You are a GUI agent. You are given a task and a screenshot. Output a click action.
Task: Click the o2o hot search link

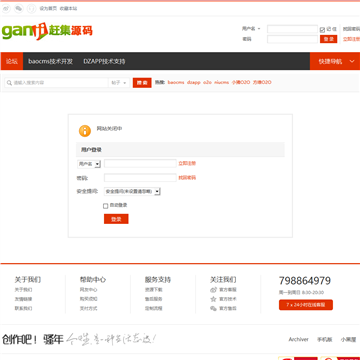pos(207,82)
